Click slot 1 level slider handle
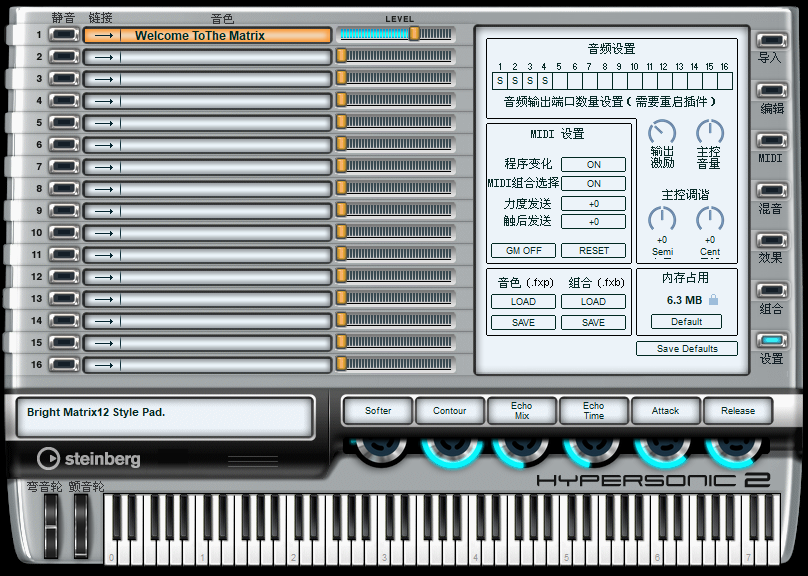Screen dimensions: 808x576 click(x=414, y=34)
